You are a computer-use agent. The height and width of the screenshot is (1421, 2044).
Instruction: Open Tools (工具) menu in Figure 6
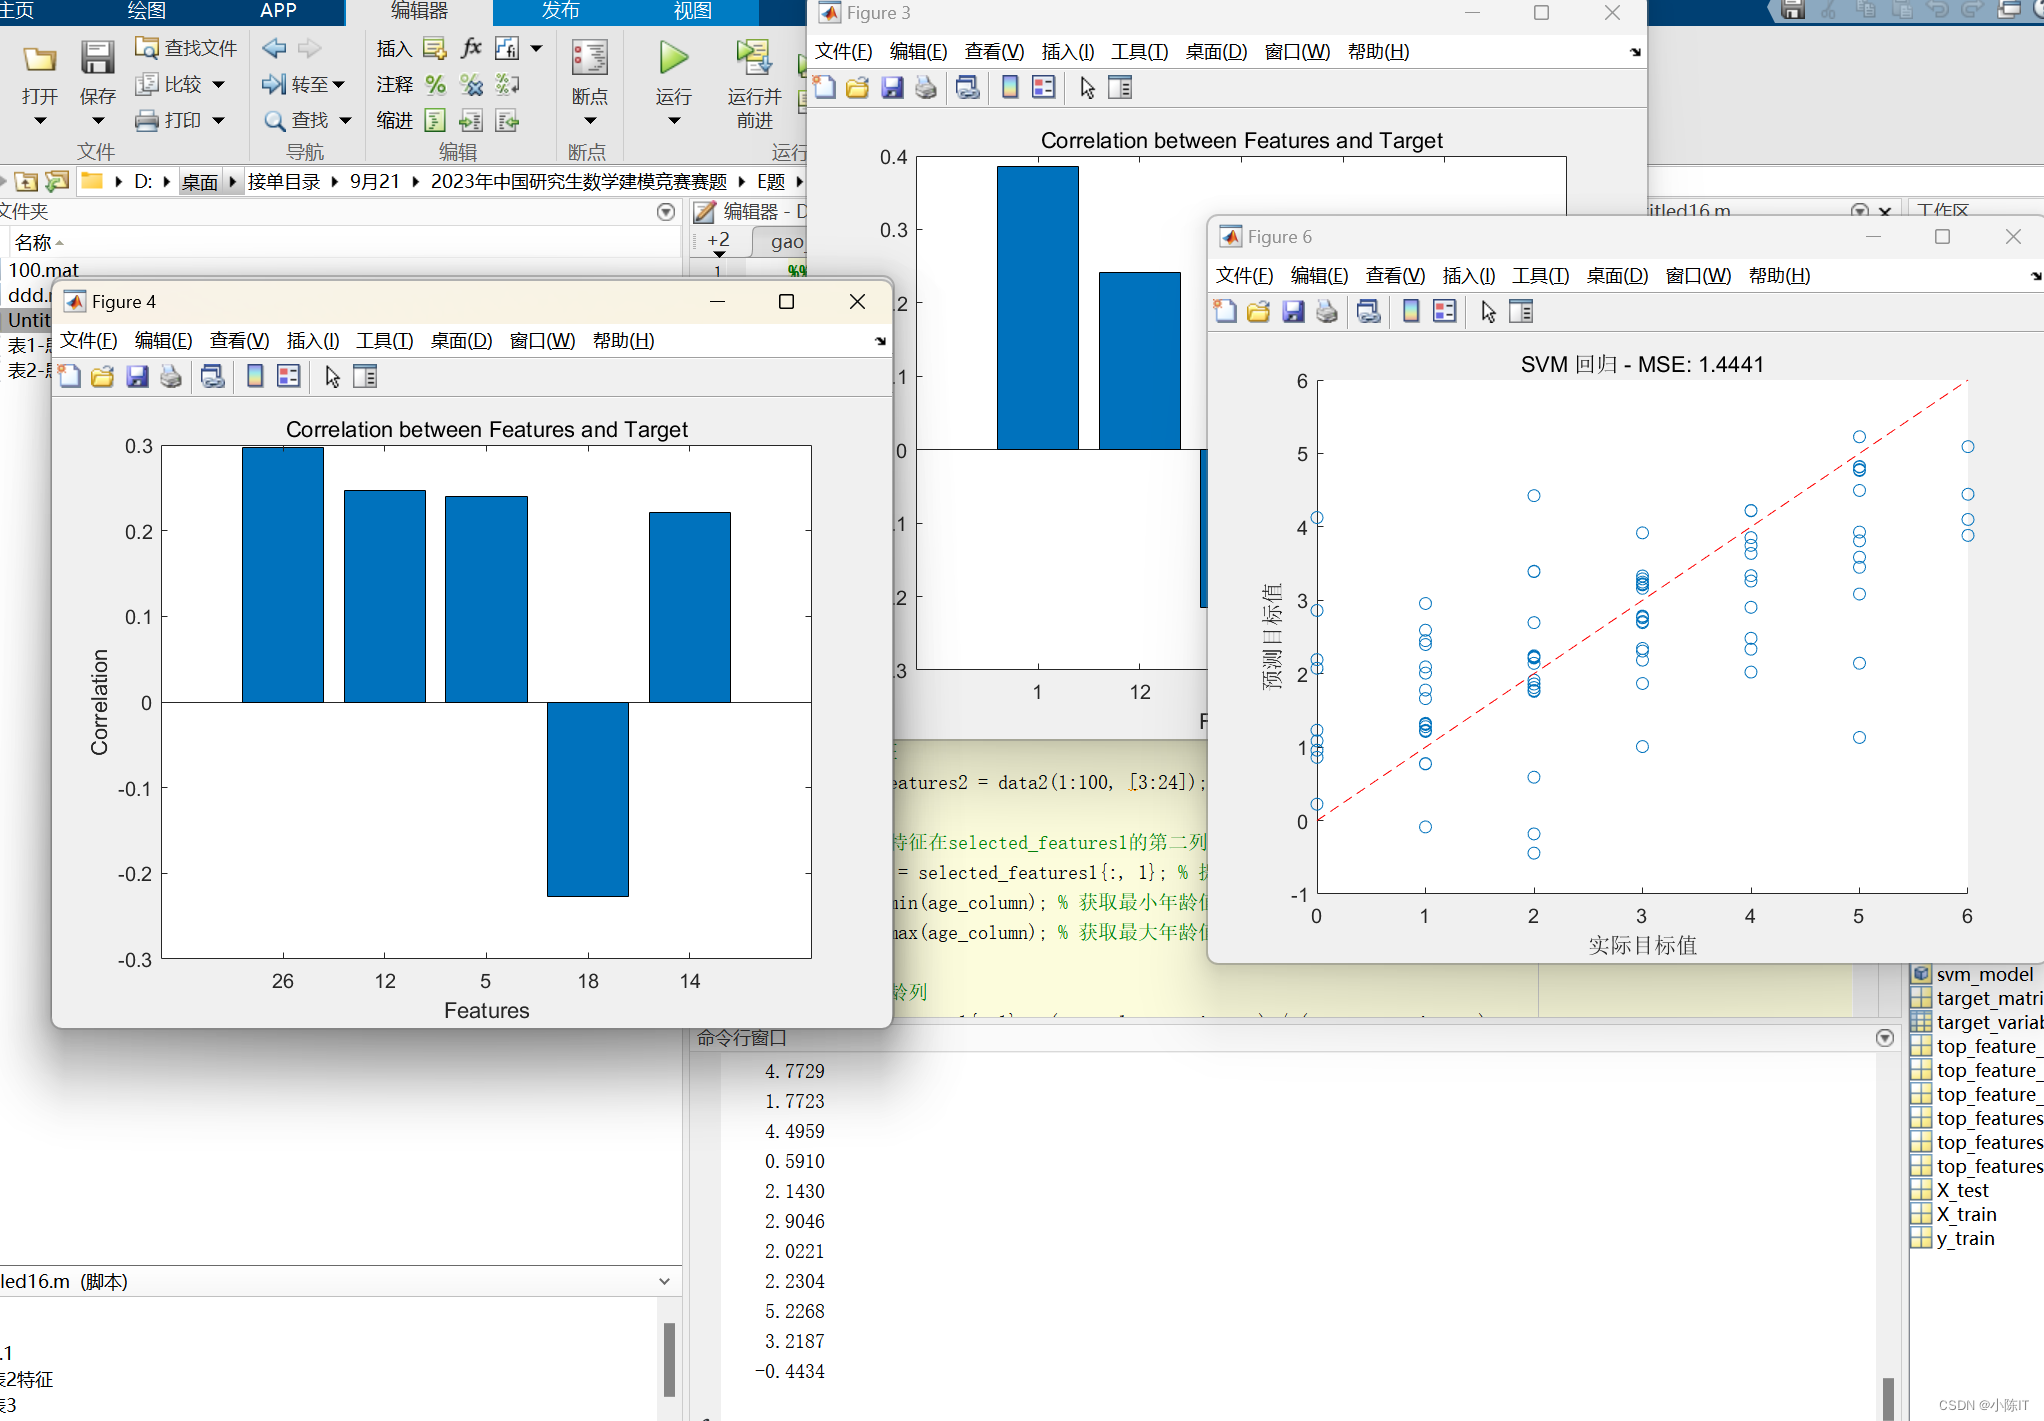pyautogui.click(x=1540, y=276)
